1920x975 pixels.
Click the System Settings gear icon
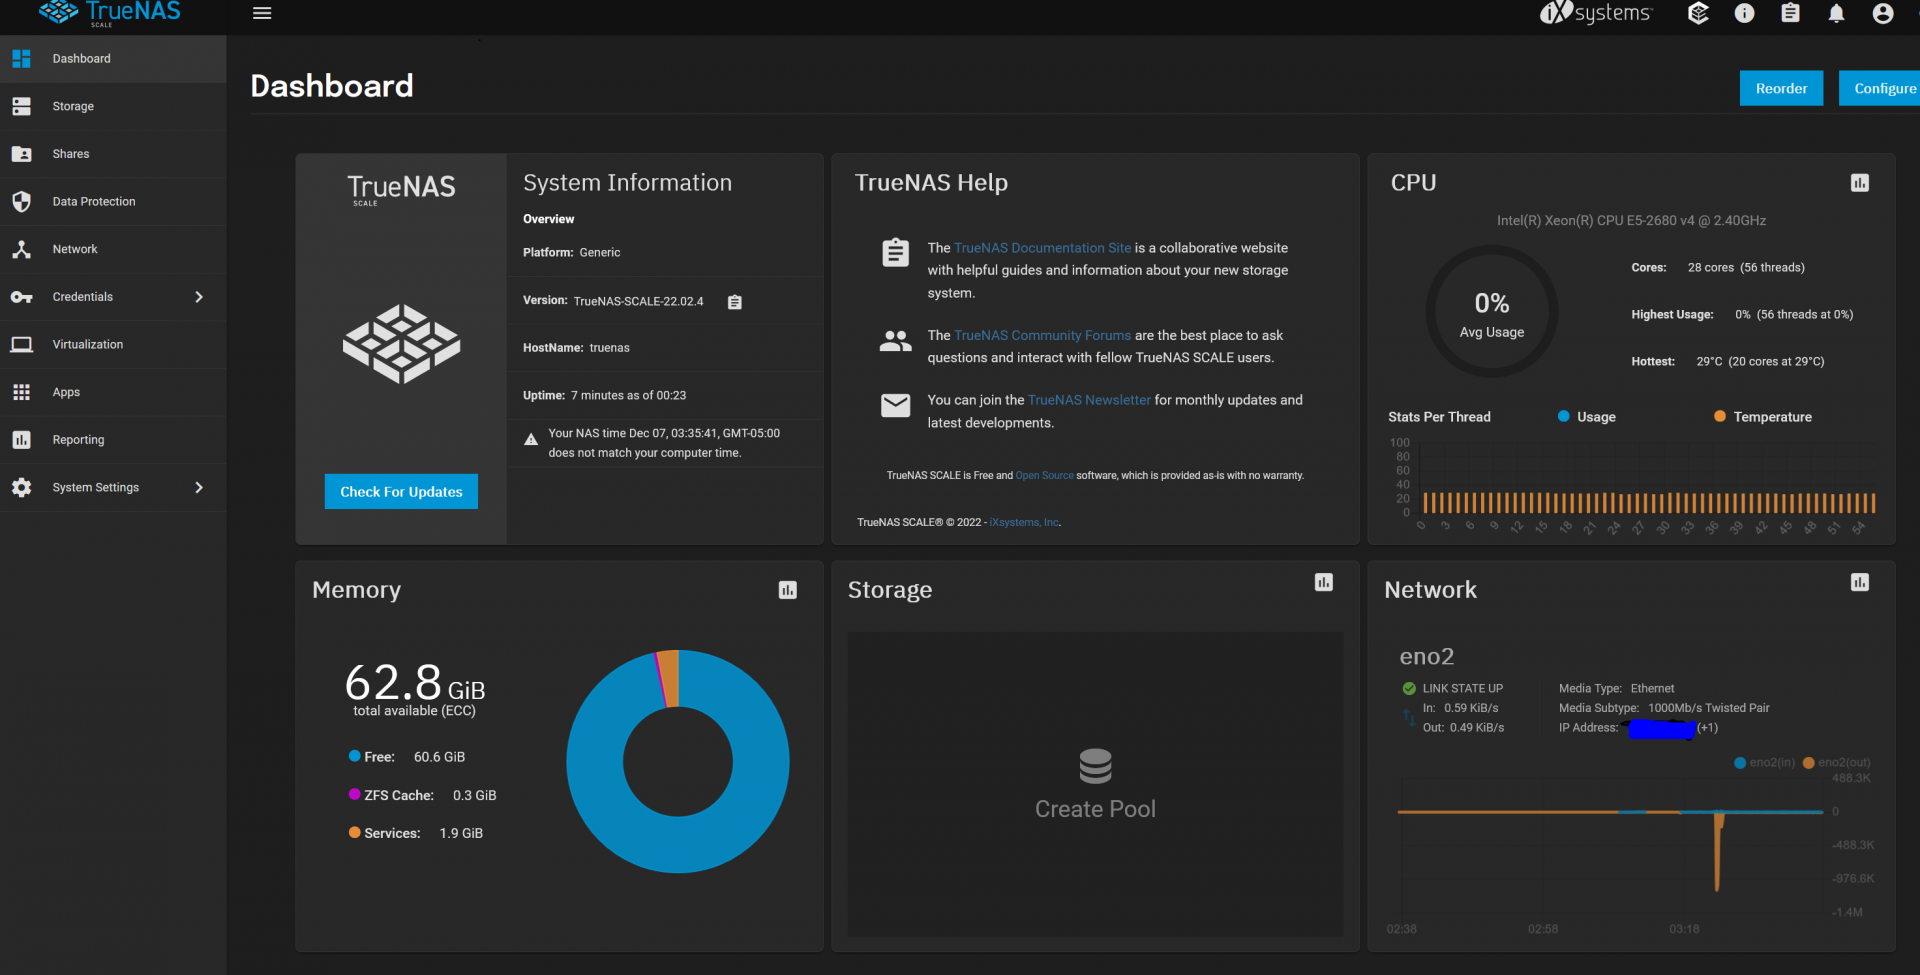[21, 487]
